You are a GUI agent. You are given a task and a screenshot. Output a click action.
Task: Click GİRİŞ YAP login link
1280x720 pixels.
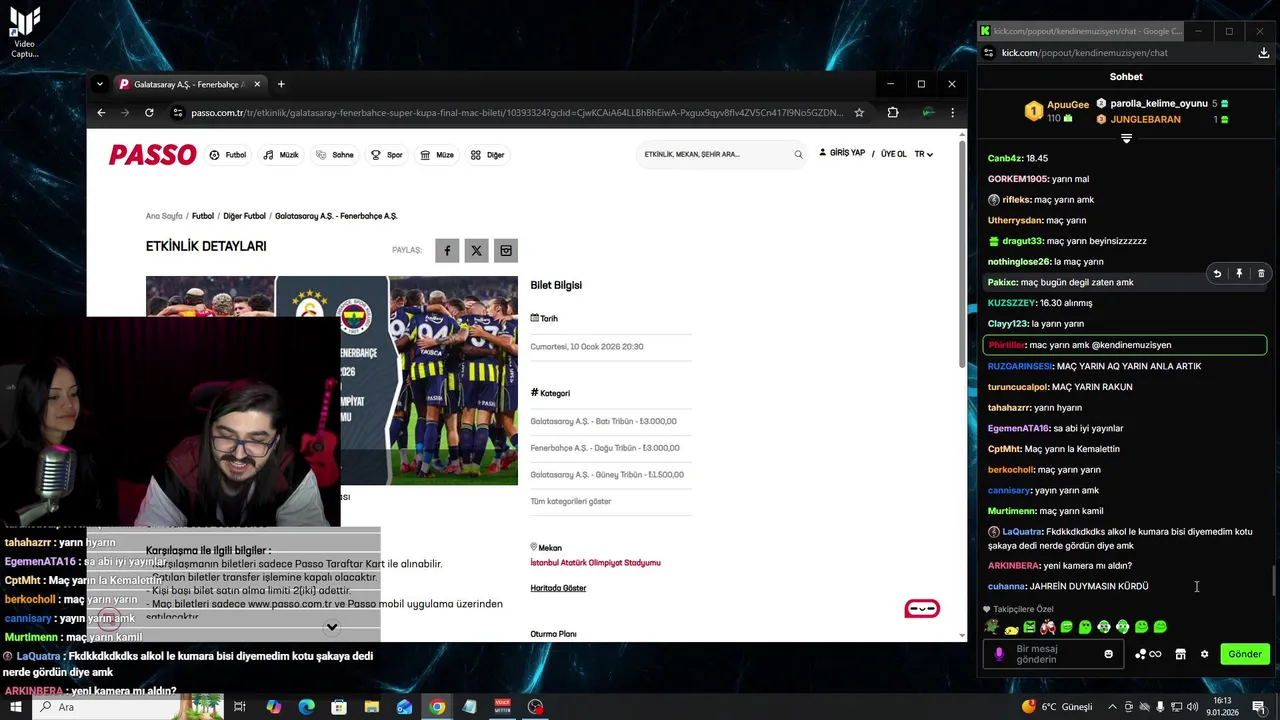pos(842,153)
